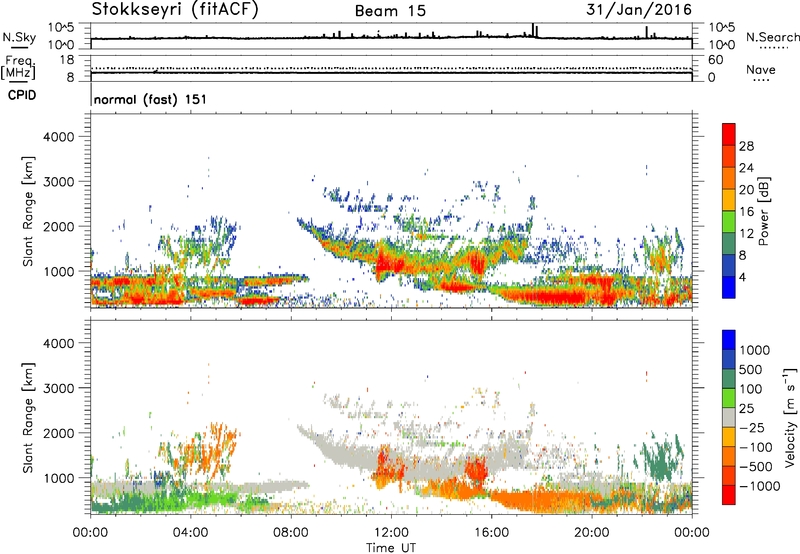Click the 16:00 time tick label

pyautogui.click(x=491, y=533)
